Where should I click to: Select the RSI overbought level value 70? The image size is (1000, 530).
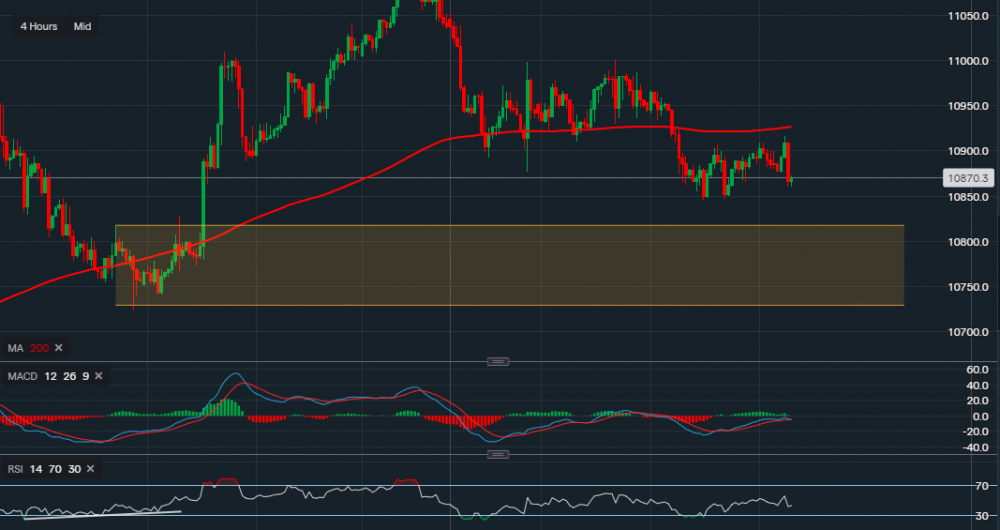[x=55, y=469]
